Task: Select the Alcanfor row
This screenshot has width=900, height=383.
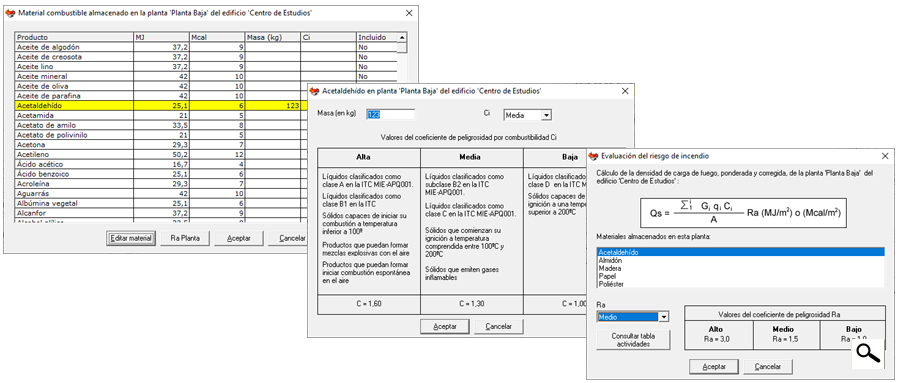Action: coord(161,213)
